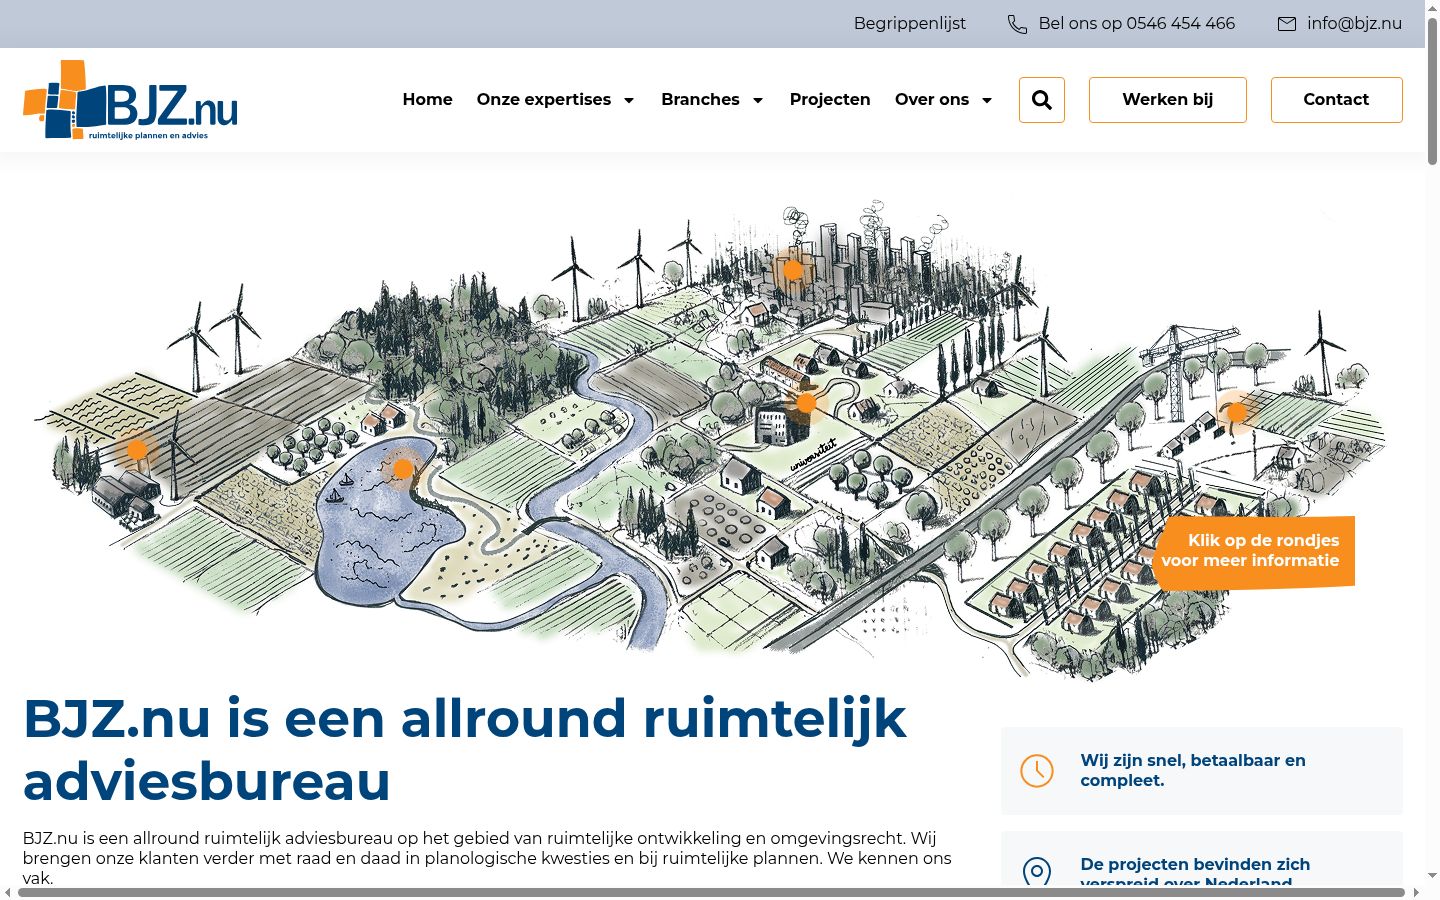Click the text De projecten bevinden zich

1195,864
